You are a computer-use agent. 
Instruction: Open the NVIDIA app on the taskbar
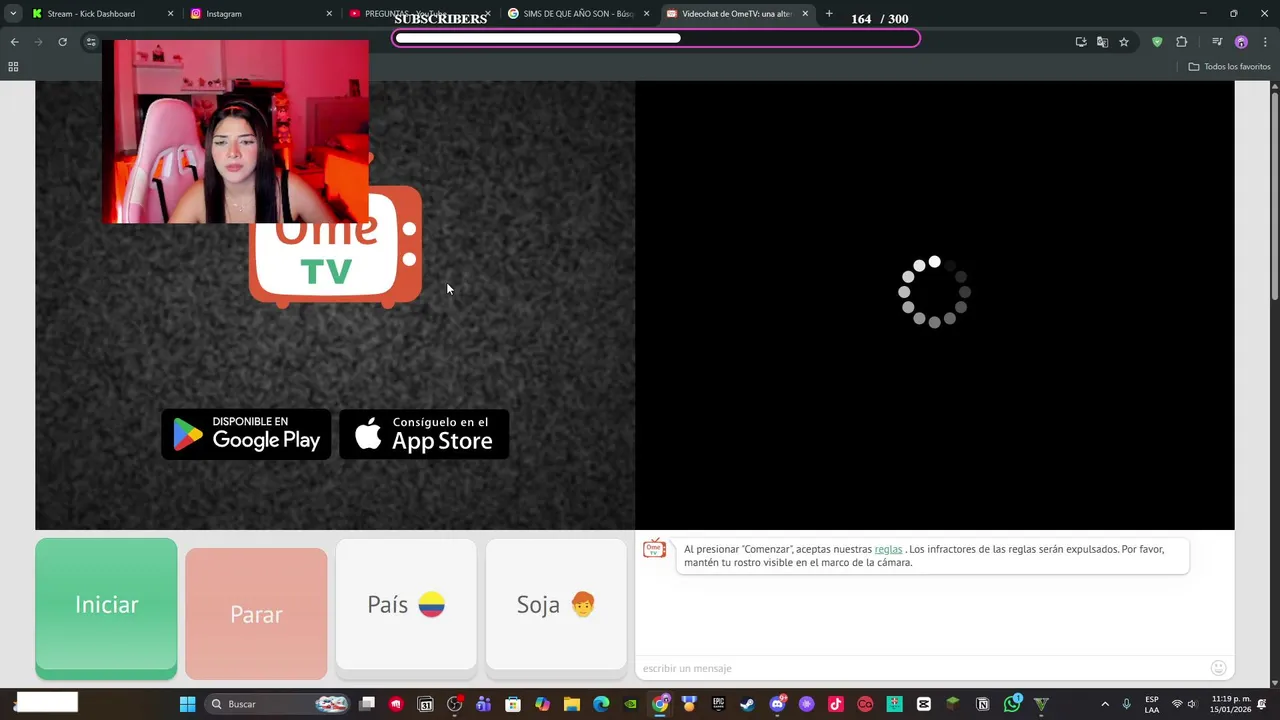click(x=630, y=704)
